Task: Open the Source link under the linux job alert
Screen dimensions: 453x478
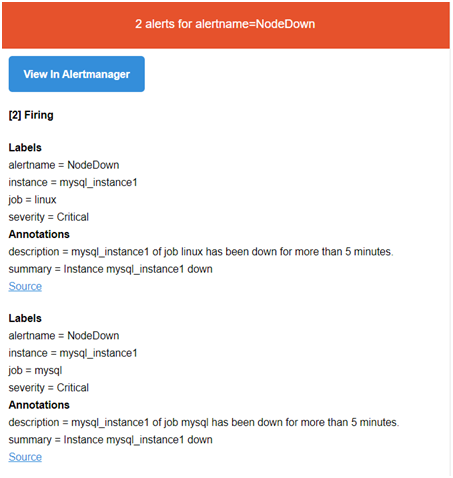Action: coord(25,286)
